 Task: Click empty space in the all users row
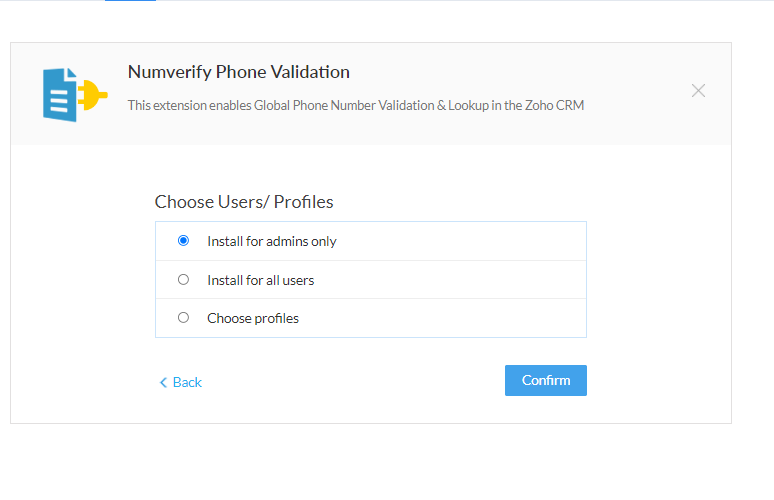point(449,280)
